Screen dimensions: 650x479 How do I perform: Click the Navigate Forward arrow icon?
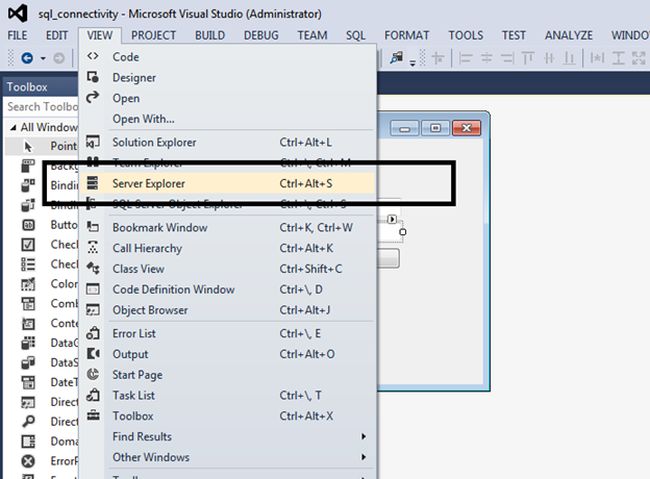(x=59, y=58)
